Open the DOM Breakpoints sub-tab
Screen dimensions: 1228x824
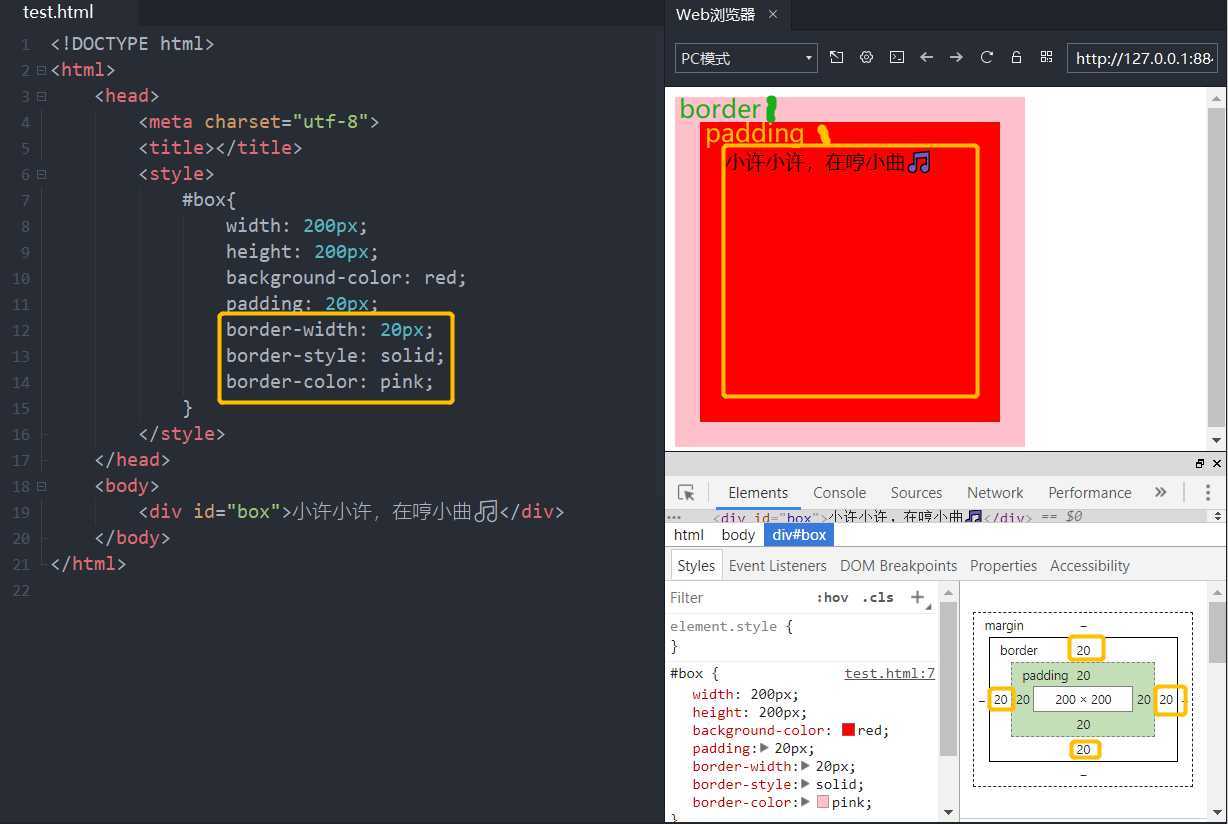point(898,565)
